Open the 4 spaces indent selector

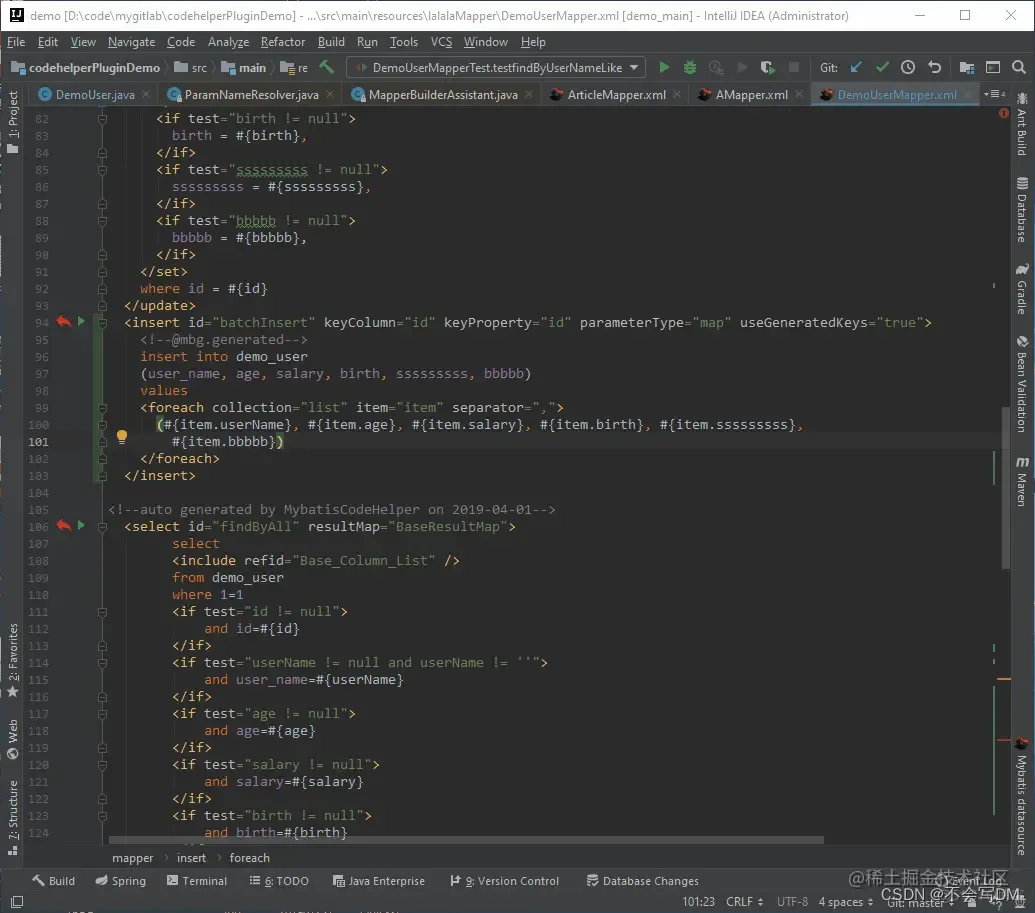[x=846, y=902]
